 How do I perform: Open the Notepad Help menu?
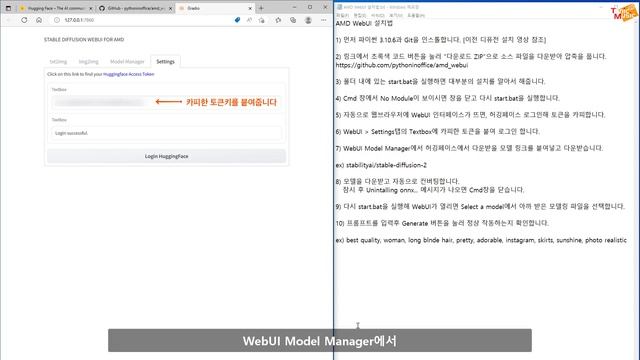tap(416, 15)
